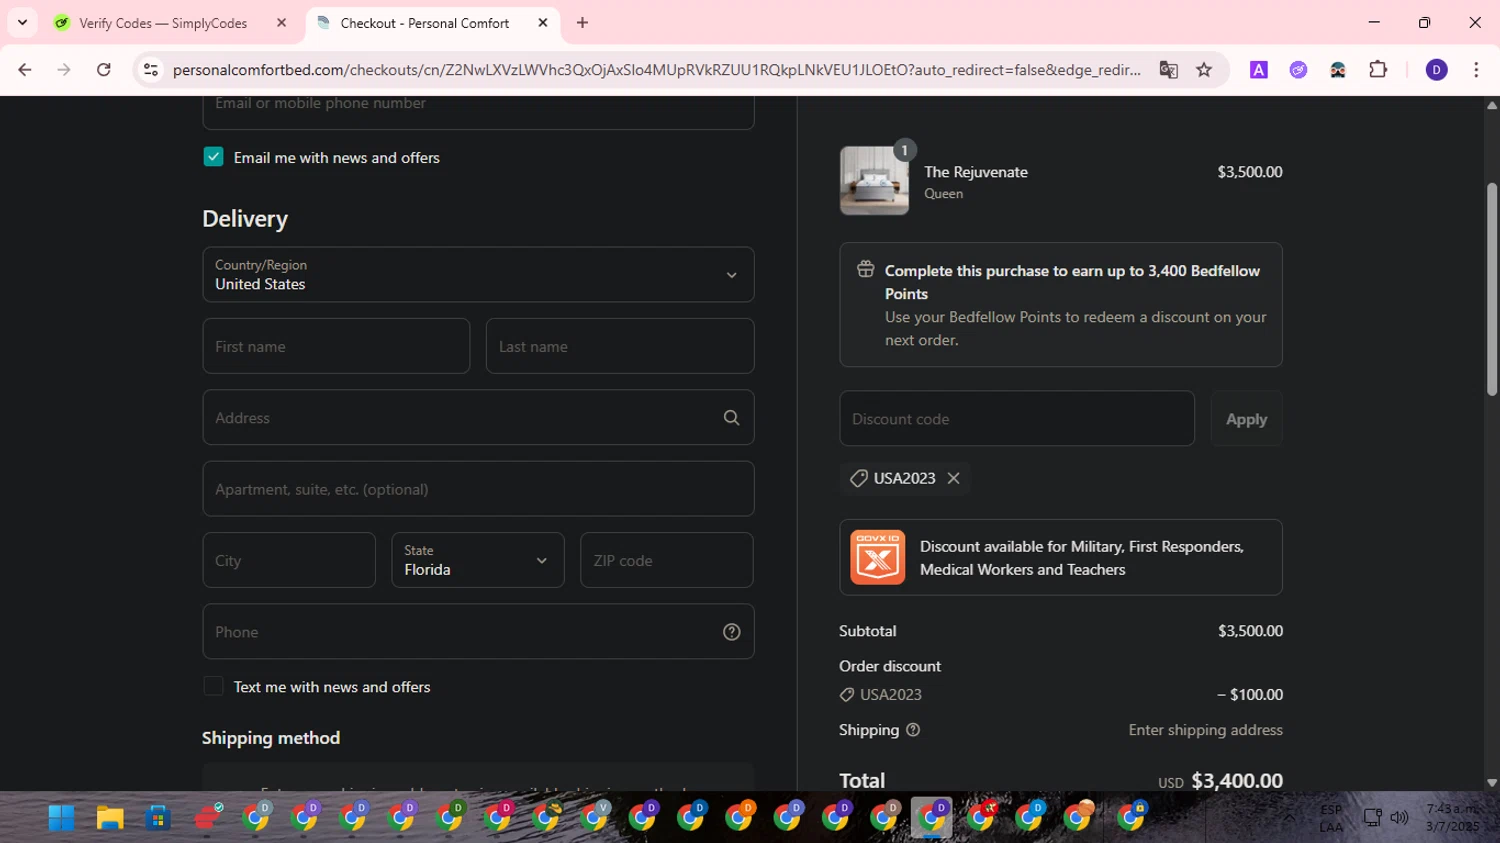Screen dimensions: 1500x843
Task: Open Chrome's three-dot menu
Action: coord(1476,70)
